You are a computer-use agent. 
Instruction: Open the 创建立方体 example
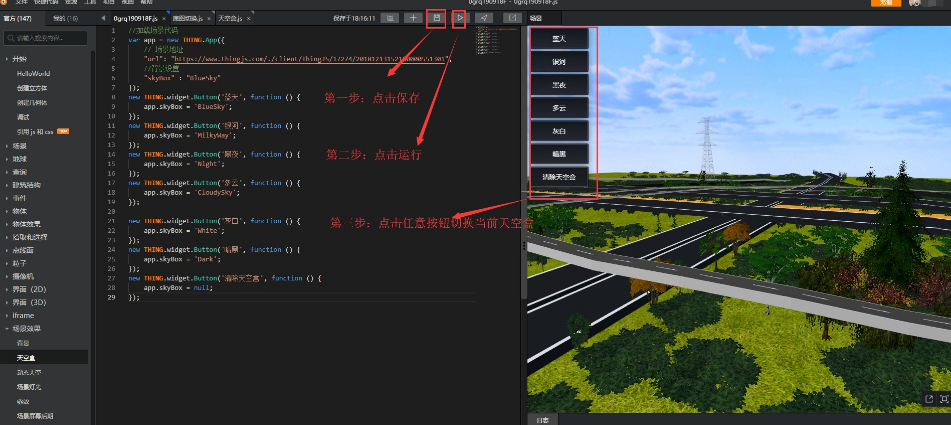(x=32, y=88)
